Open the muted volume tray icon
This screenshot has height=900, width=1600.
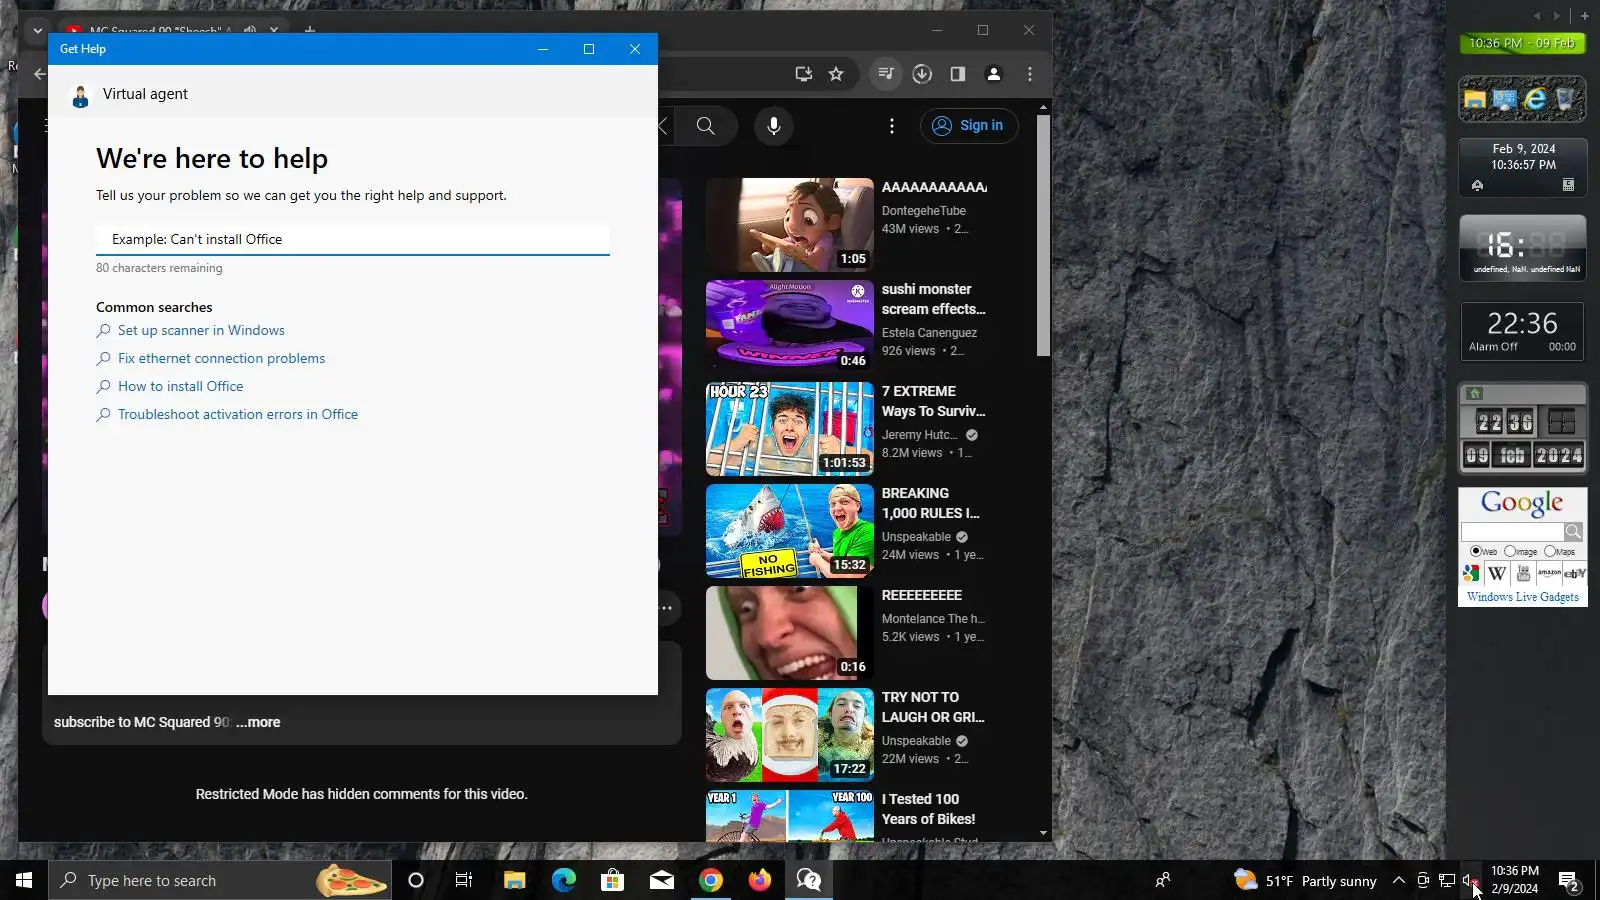(1470, 880)
